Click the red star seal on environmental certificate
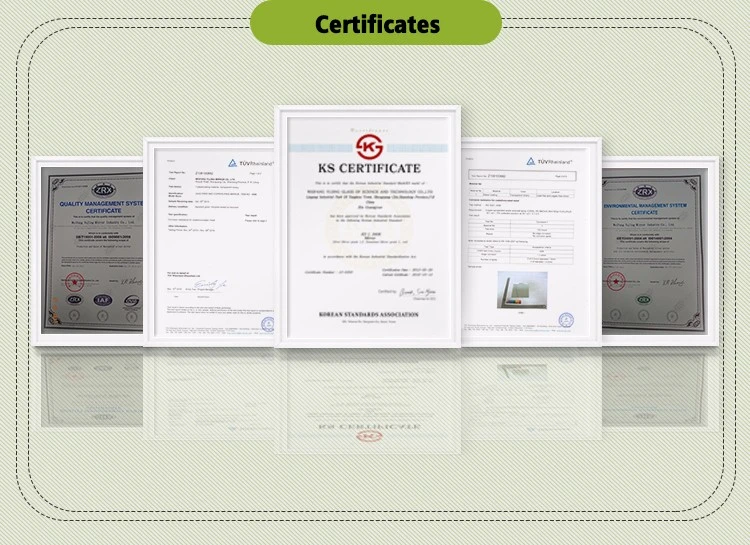 point(616,281)
